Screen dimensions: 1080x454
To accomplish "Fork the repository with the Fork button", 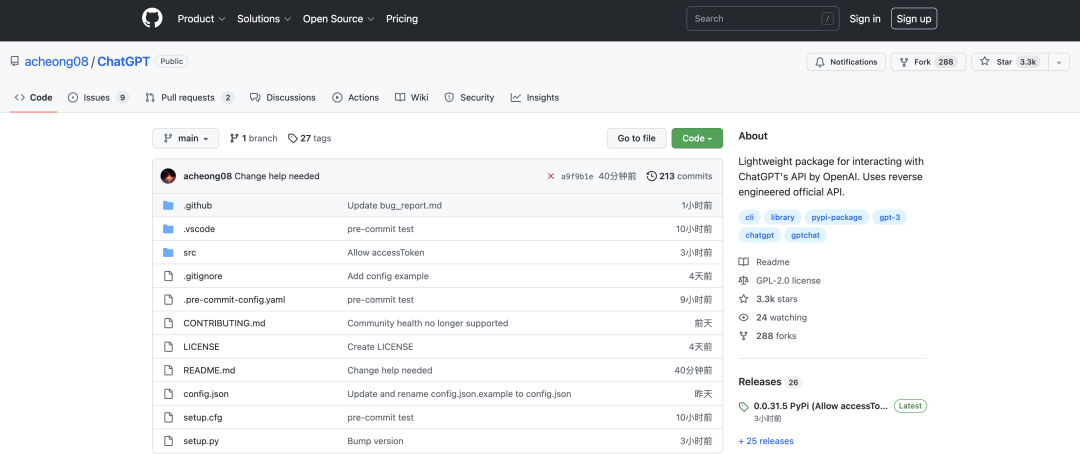I will click(x=928, y=62).
